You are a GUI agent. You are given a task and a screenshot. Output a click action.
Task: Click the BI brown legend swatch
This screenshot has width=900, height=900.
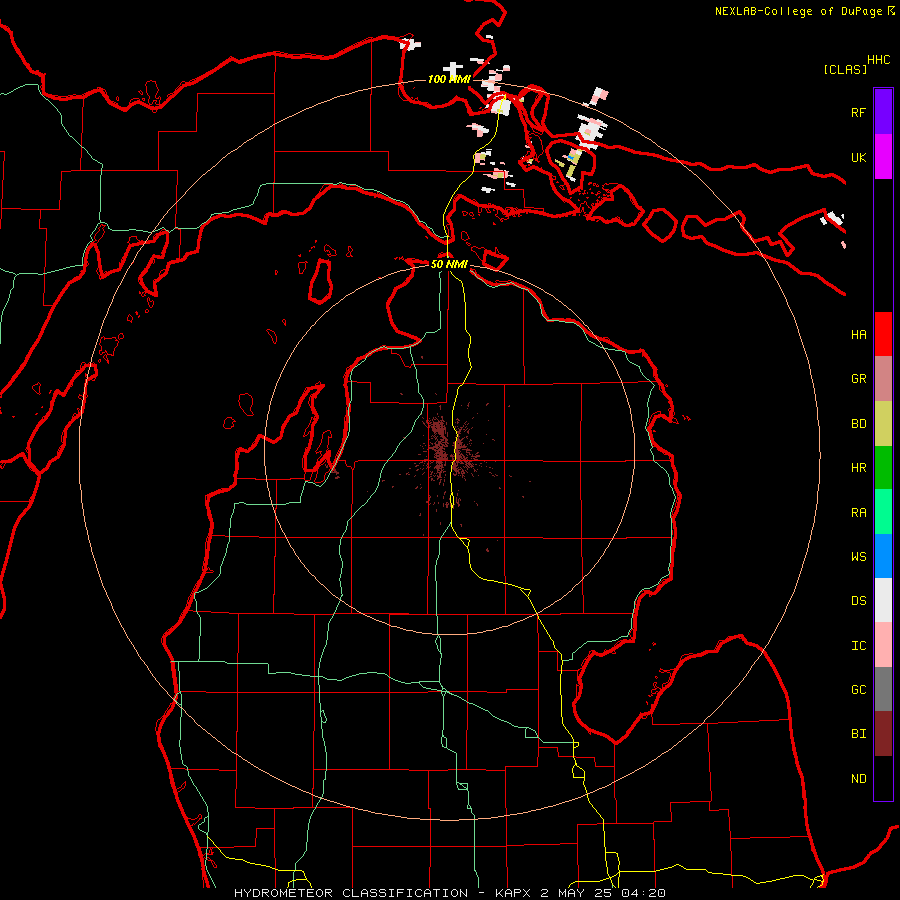click(x=883, y=734)
